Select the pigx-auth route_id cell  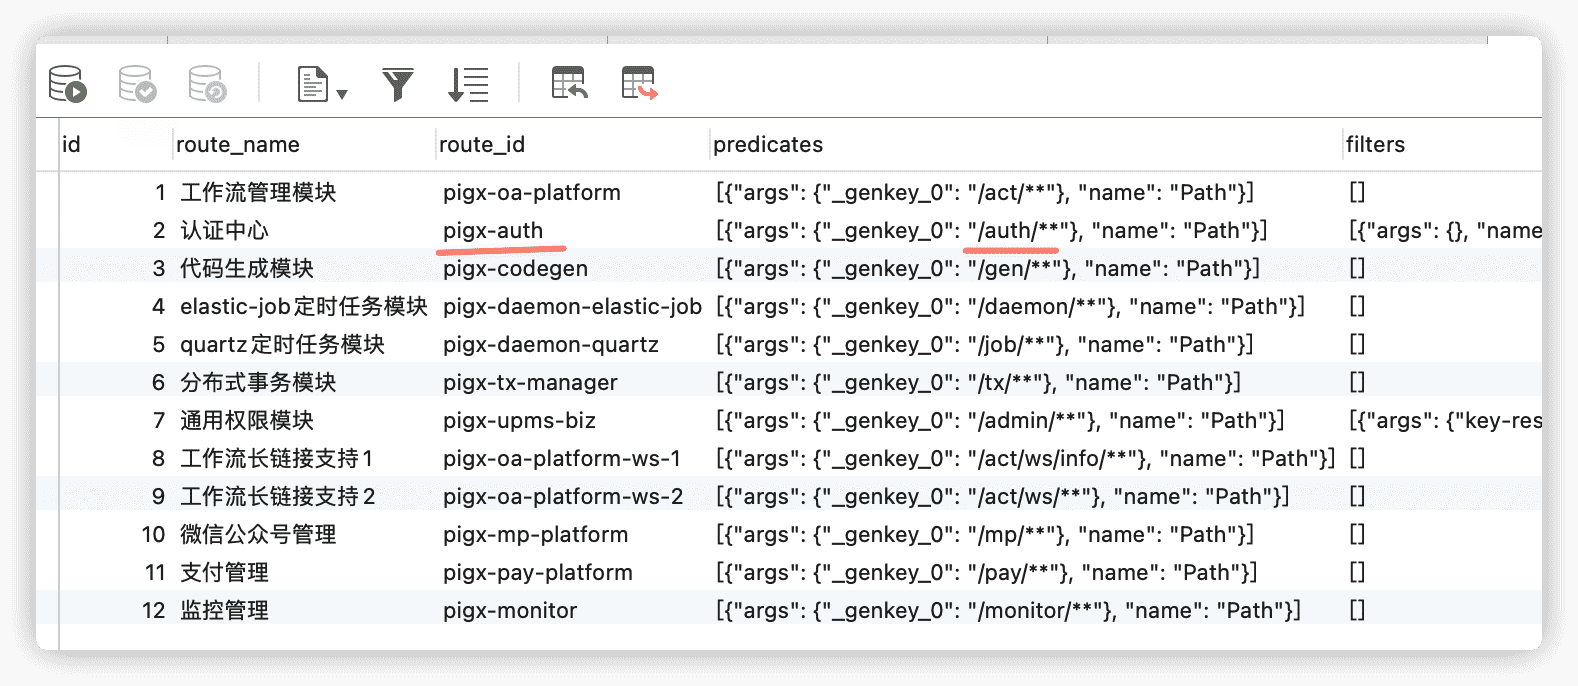(x=493, y=231)
